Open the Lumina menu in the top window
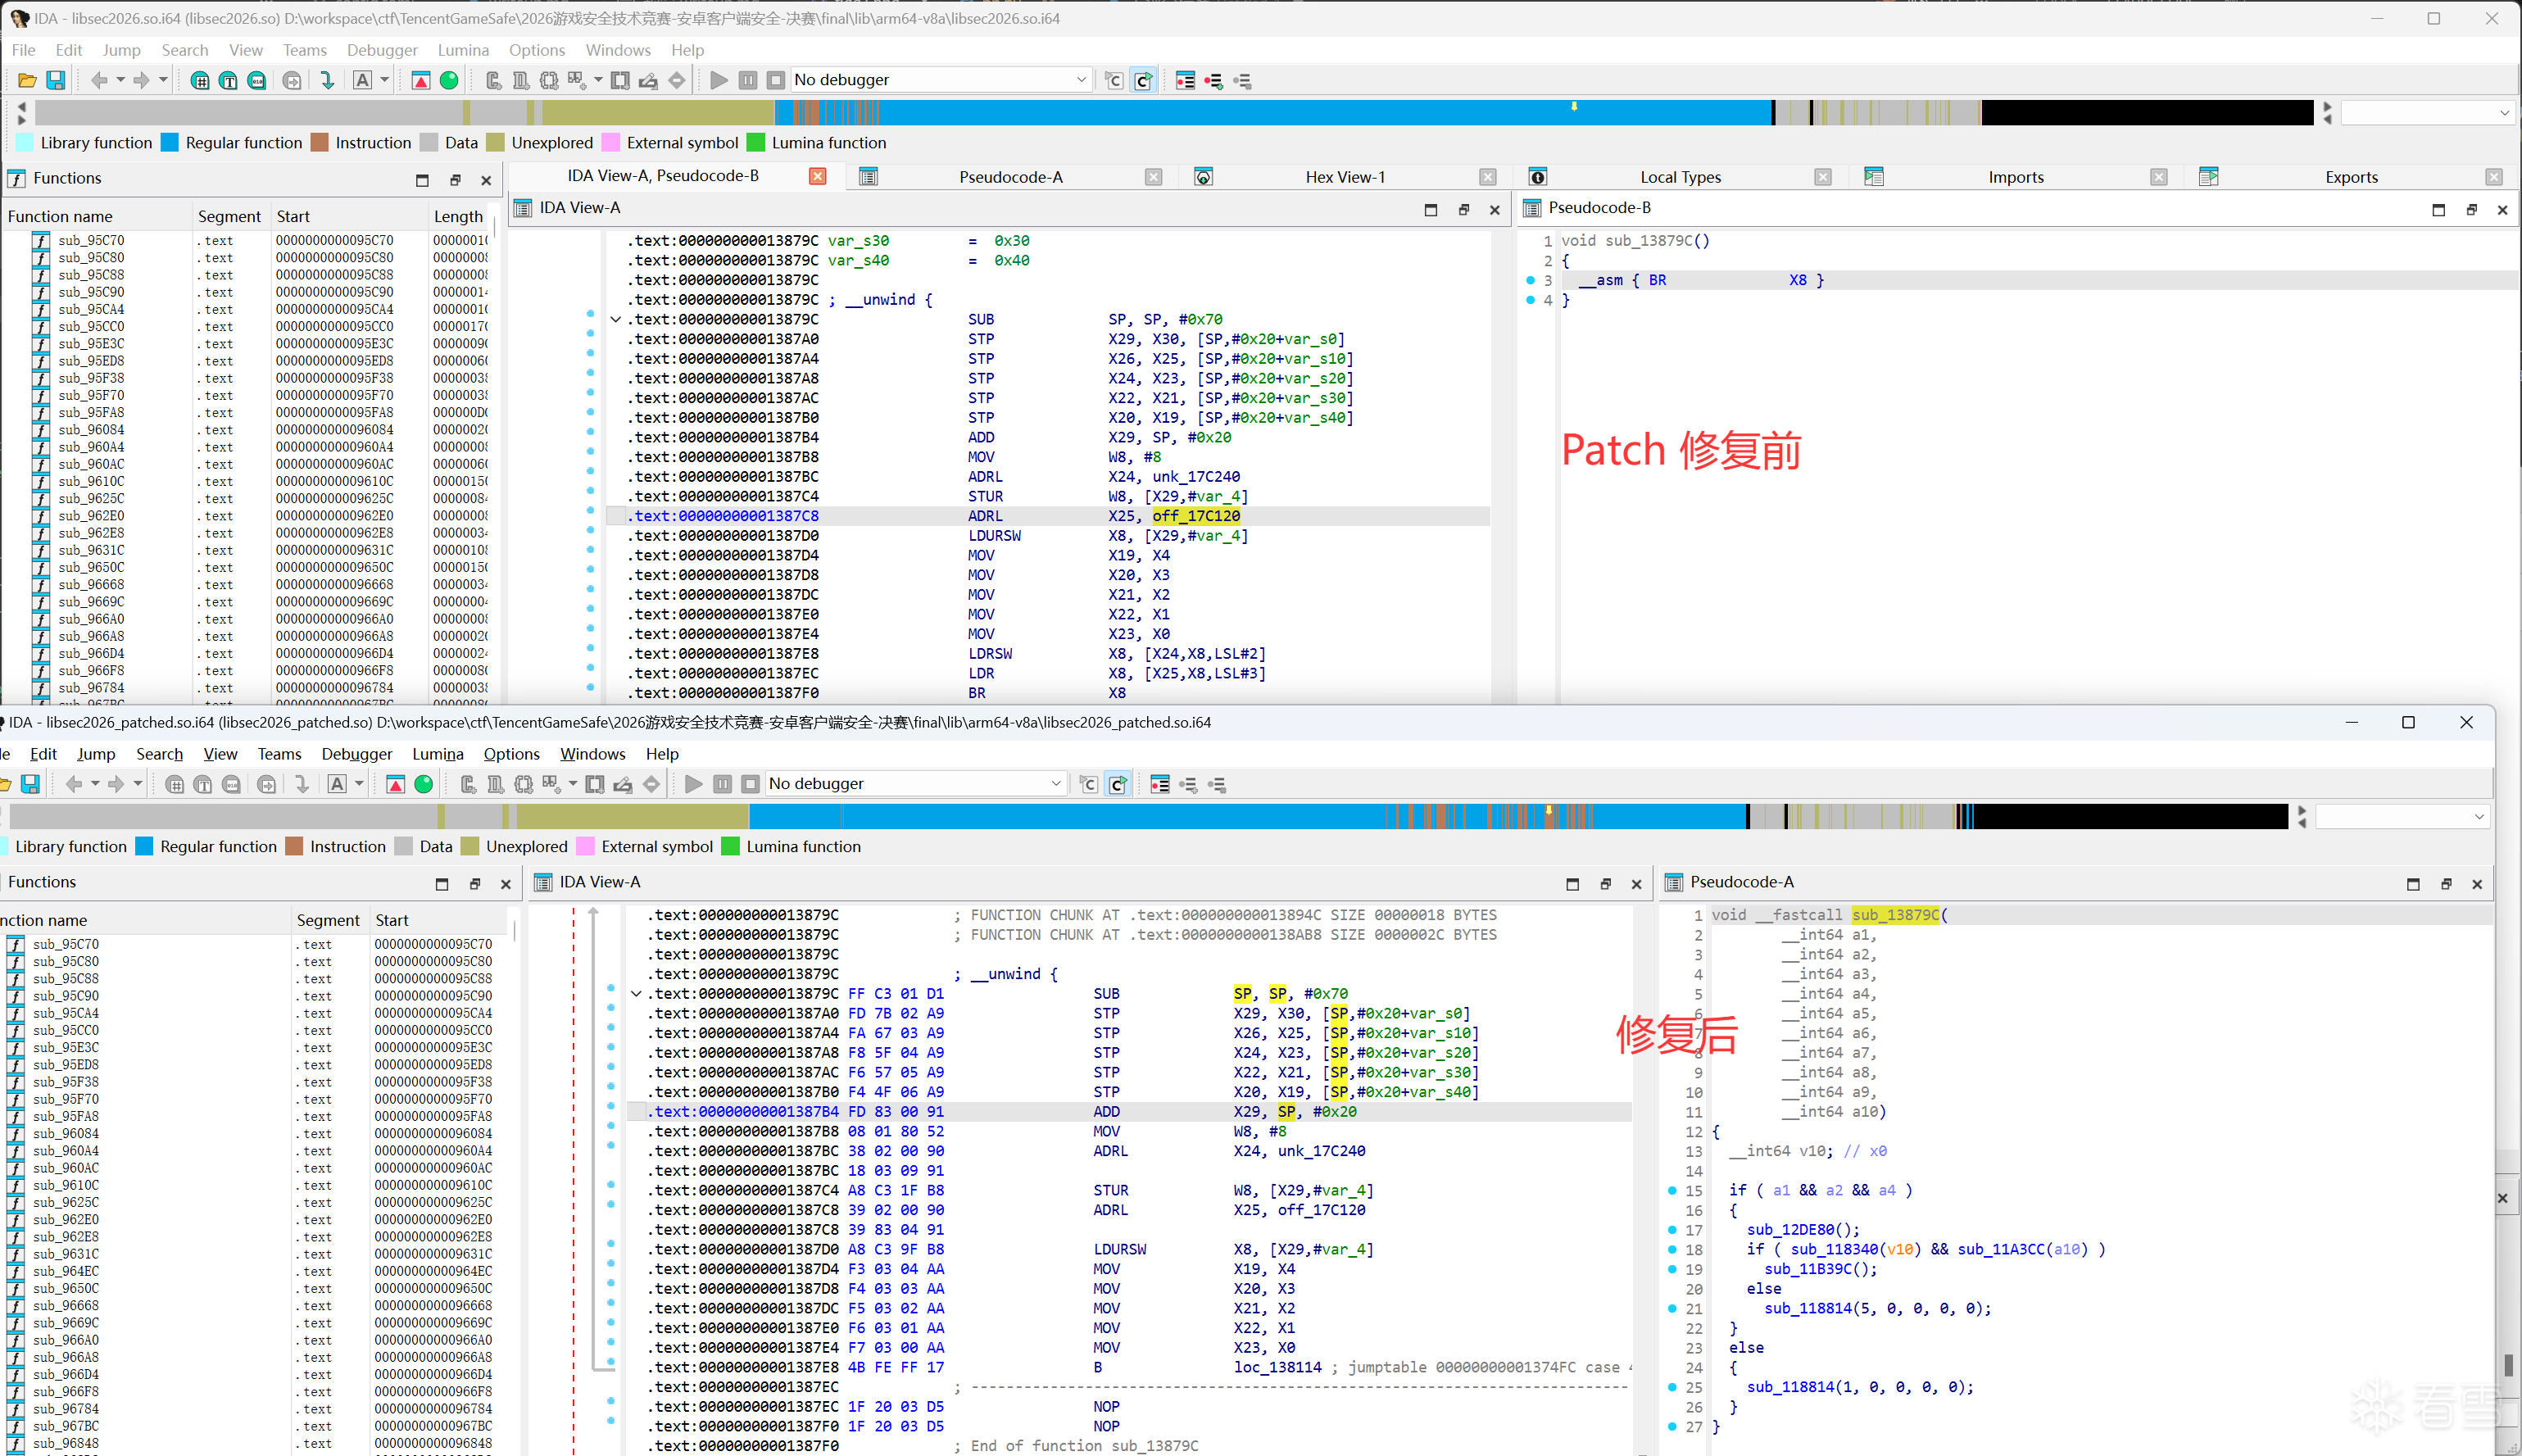 tap(462, 50)
